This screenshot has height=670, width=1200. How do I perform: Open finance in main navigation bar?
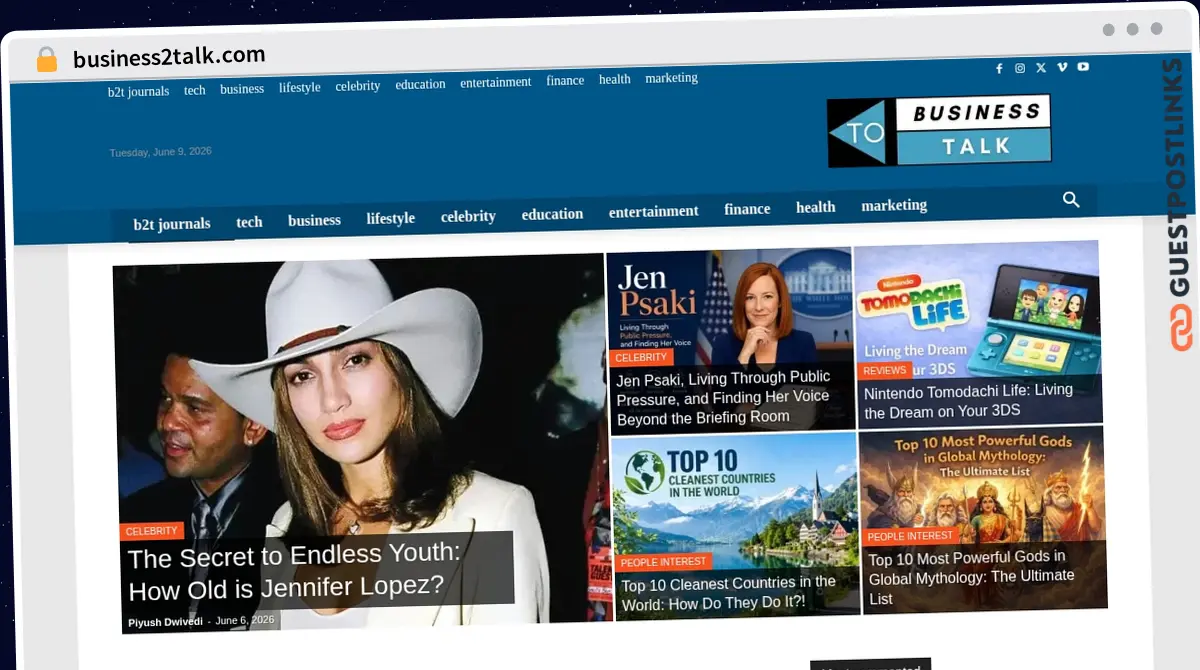tap(747, 209)
